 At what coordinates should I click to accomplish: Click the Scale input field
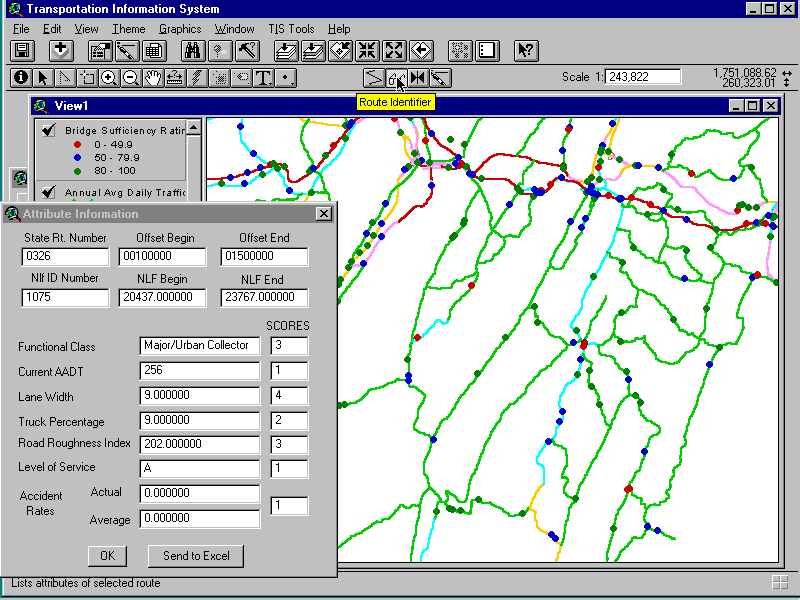pyautogui.click(x=642, y=77)
